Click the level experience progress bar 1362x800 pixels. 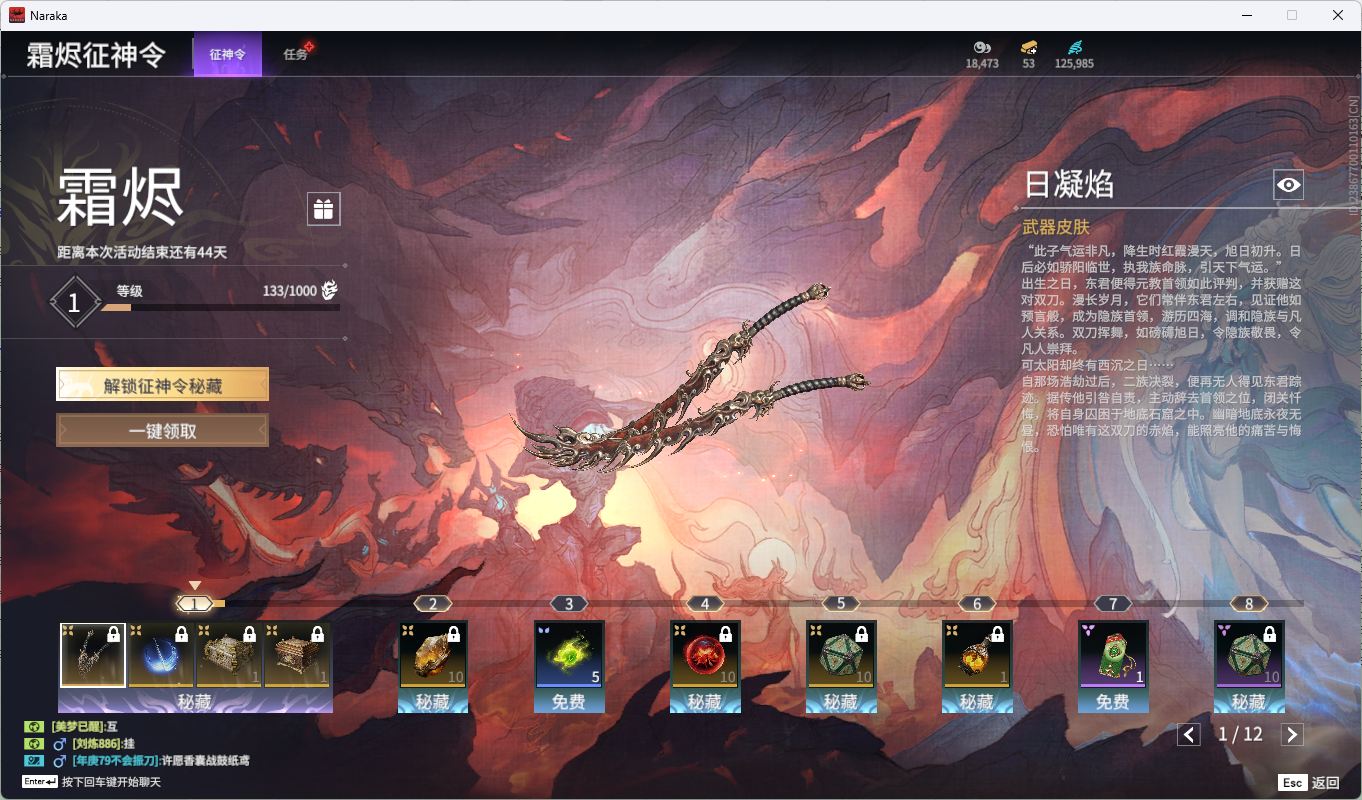[220, 307]
